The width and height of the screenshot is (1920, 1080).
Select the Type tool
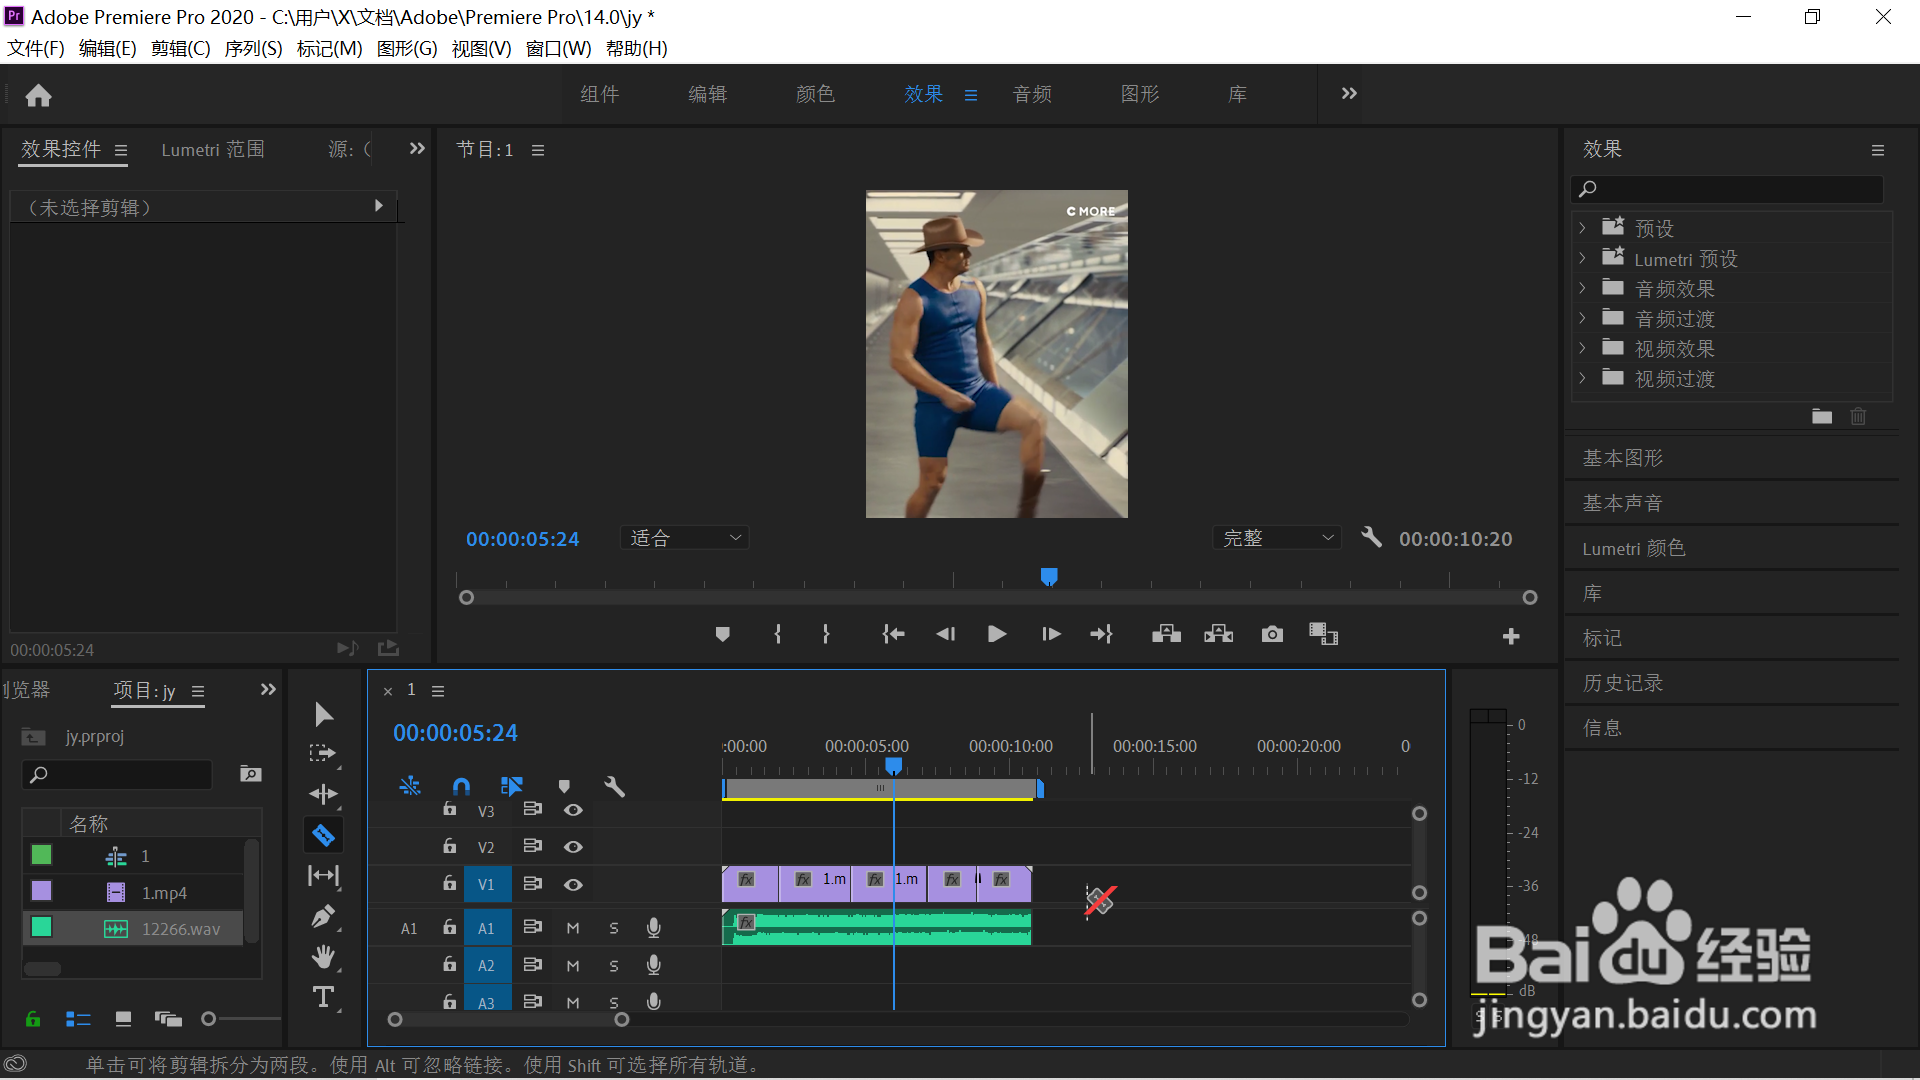(x=323, y=997)
